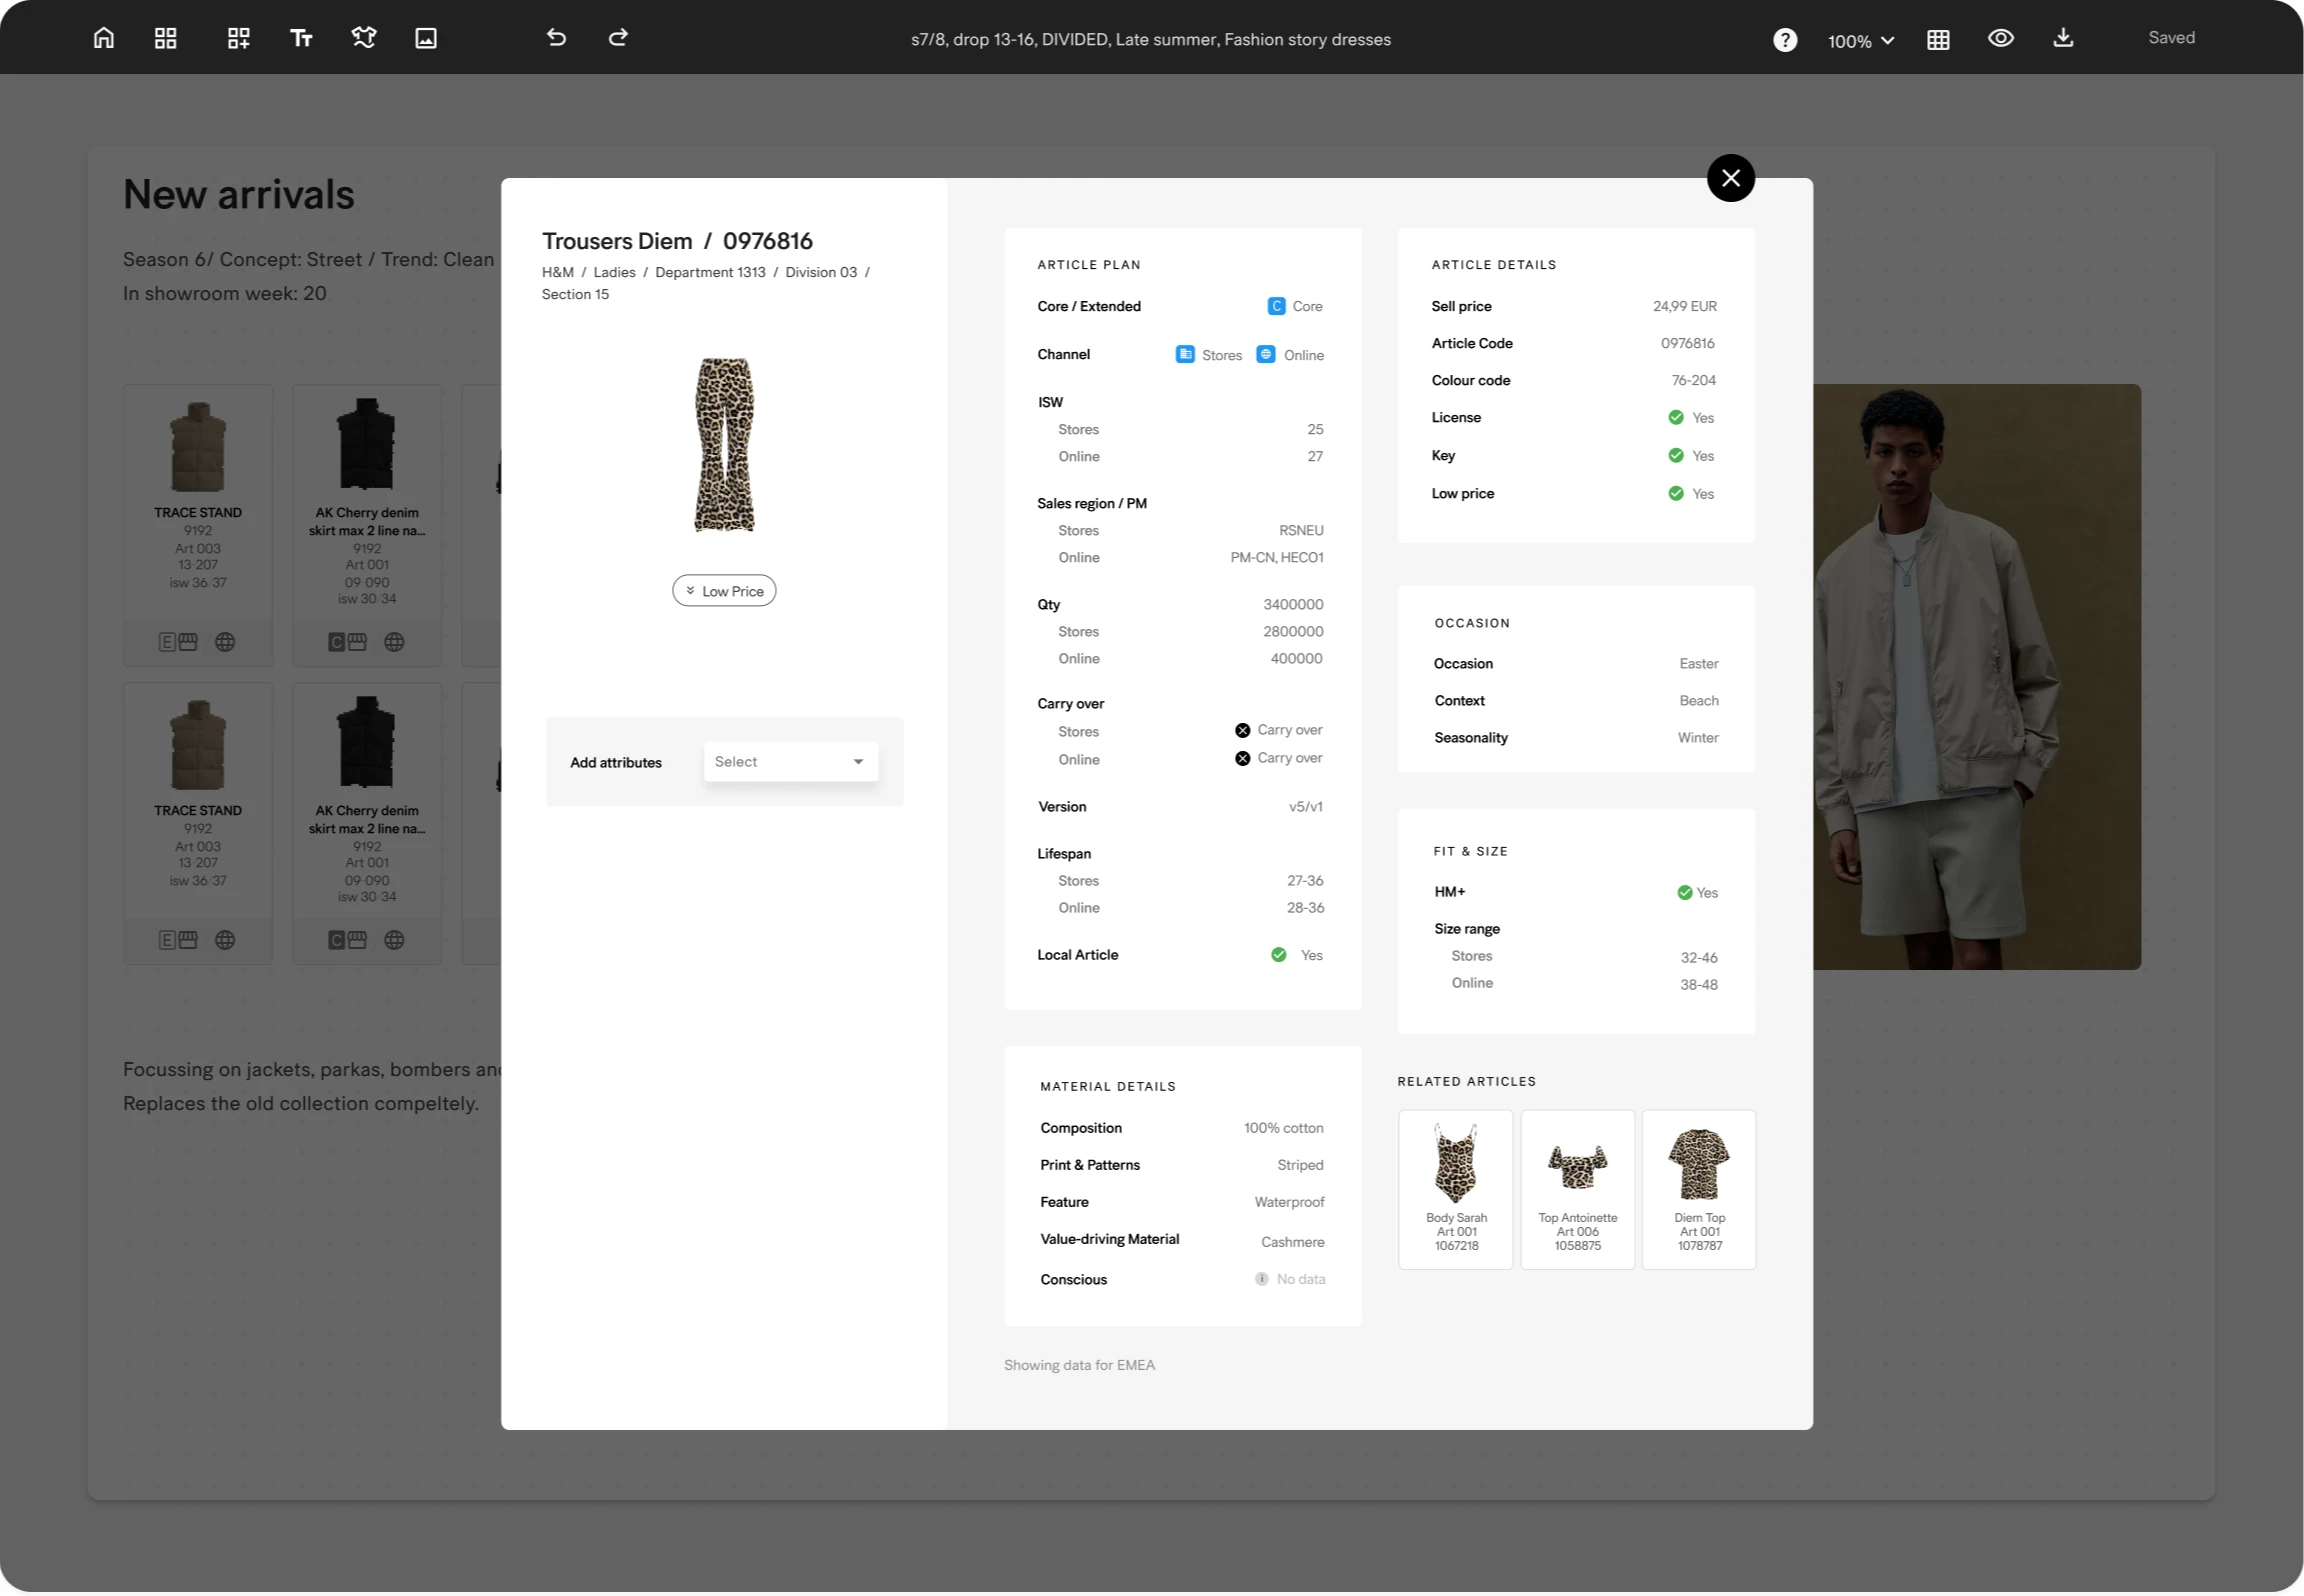Open the 100% zoom level dropdown
Image resolution: width=2304 pixels, height=1596 pixels.
1860,41
